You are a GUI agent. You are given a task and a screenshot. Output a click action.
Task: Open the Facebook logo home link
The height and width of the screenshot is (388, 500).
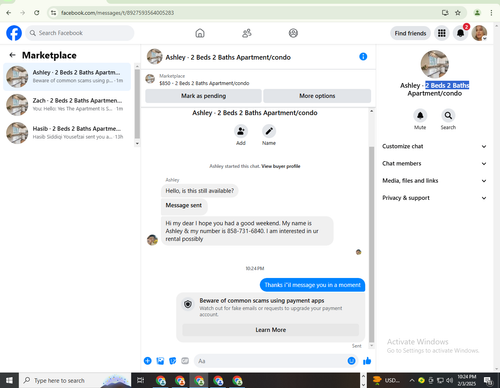14,33
